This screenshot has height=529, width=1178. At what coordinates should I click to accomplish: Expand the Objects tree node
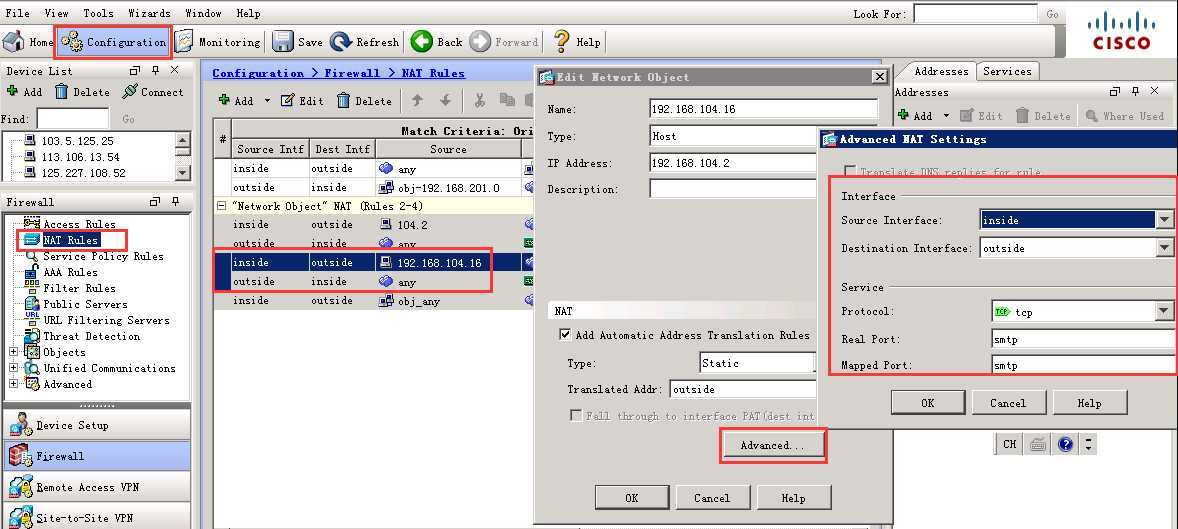pyautogui.click(x=13, y=352)
